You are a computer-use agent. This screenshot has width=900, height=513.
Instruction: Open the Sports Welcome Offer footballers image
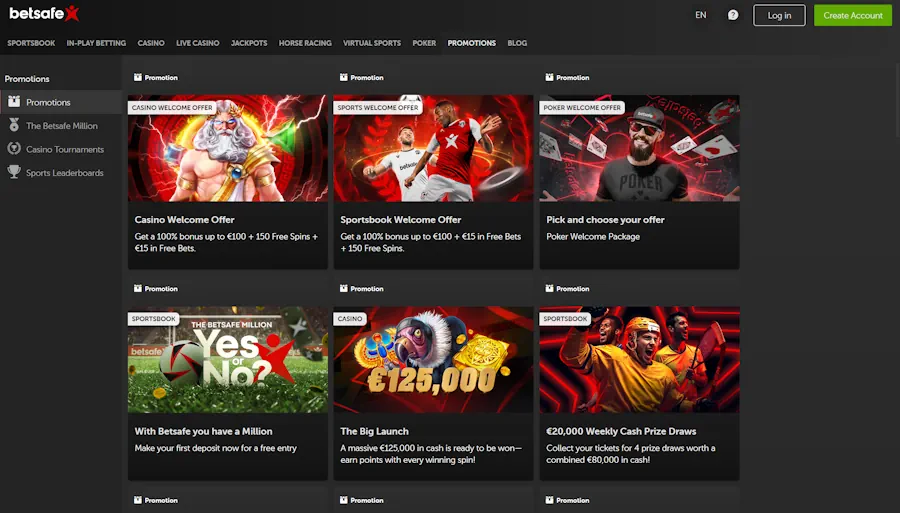[433, 148]
